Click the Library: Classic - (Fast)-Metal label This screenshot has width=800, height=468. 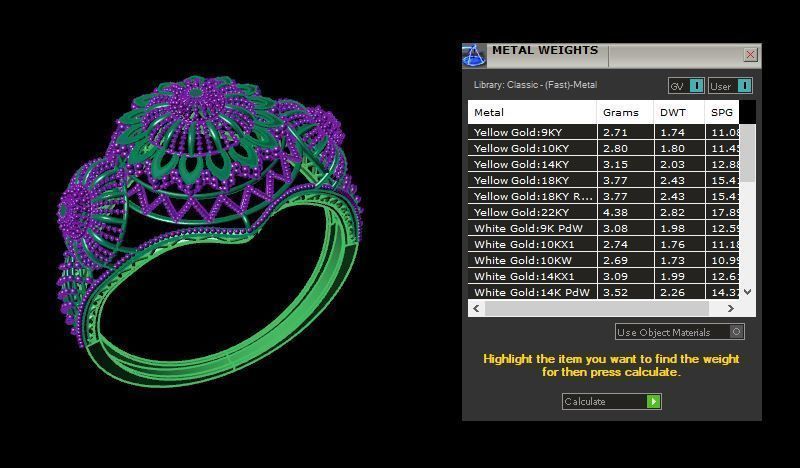pyautogui.click(x=535, y=85)
